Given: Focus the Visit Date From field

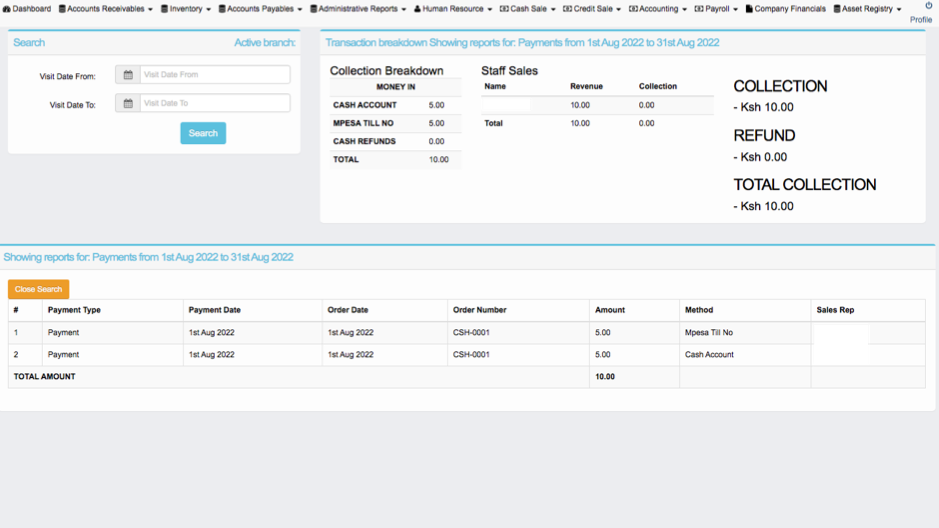Looking at the screenshot, I should [215, 75].
